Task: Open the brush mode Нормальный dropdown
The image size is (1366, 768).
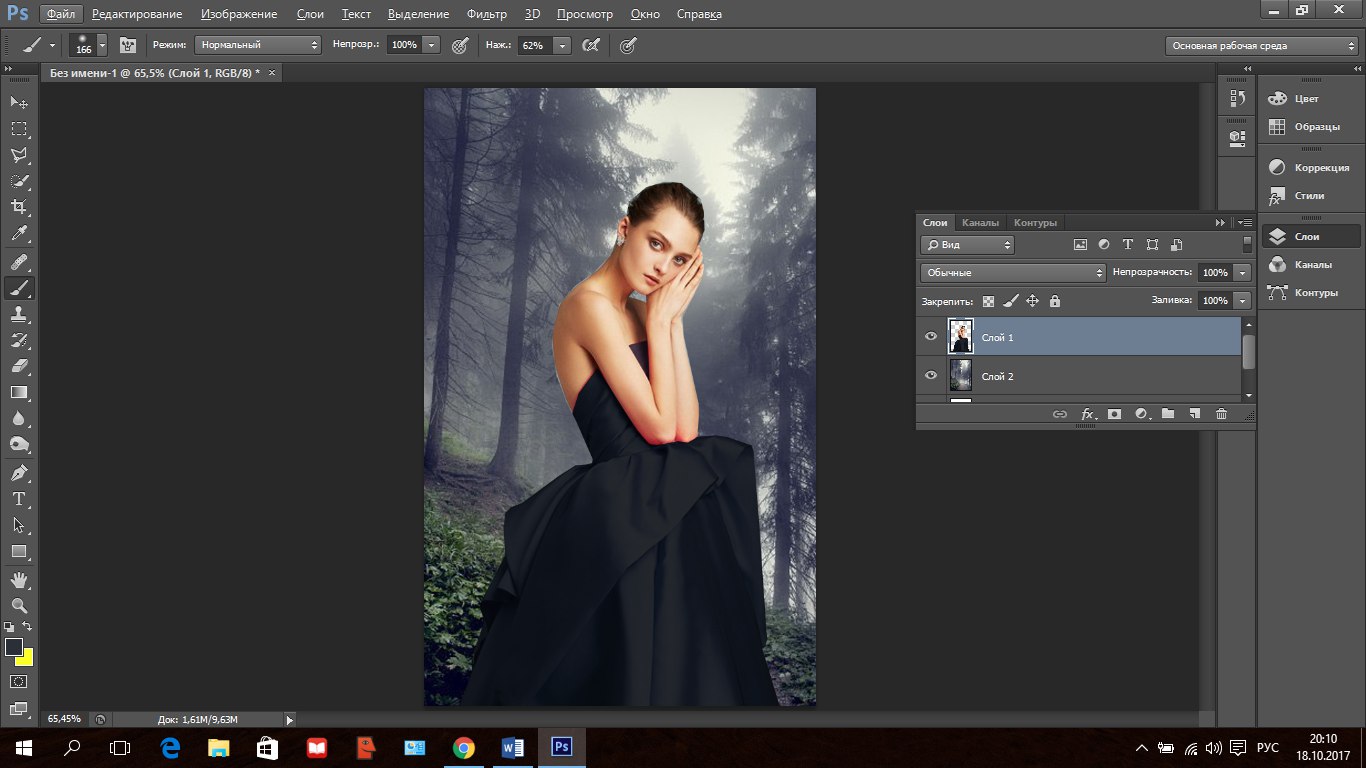Action: [x=258, y=45]
